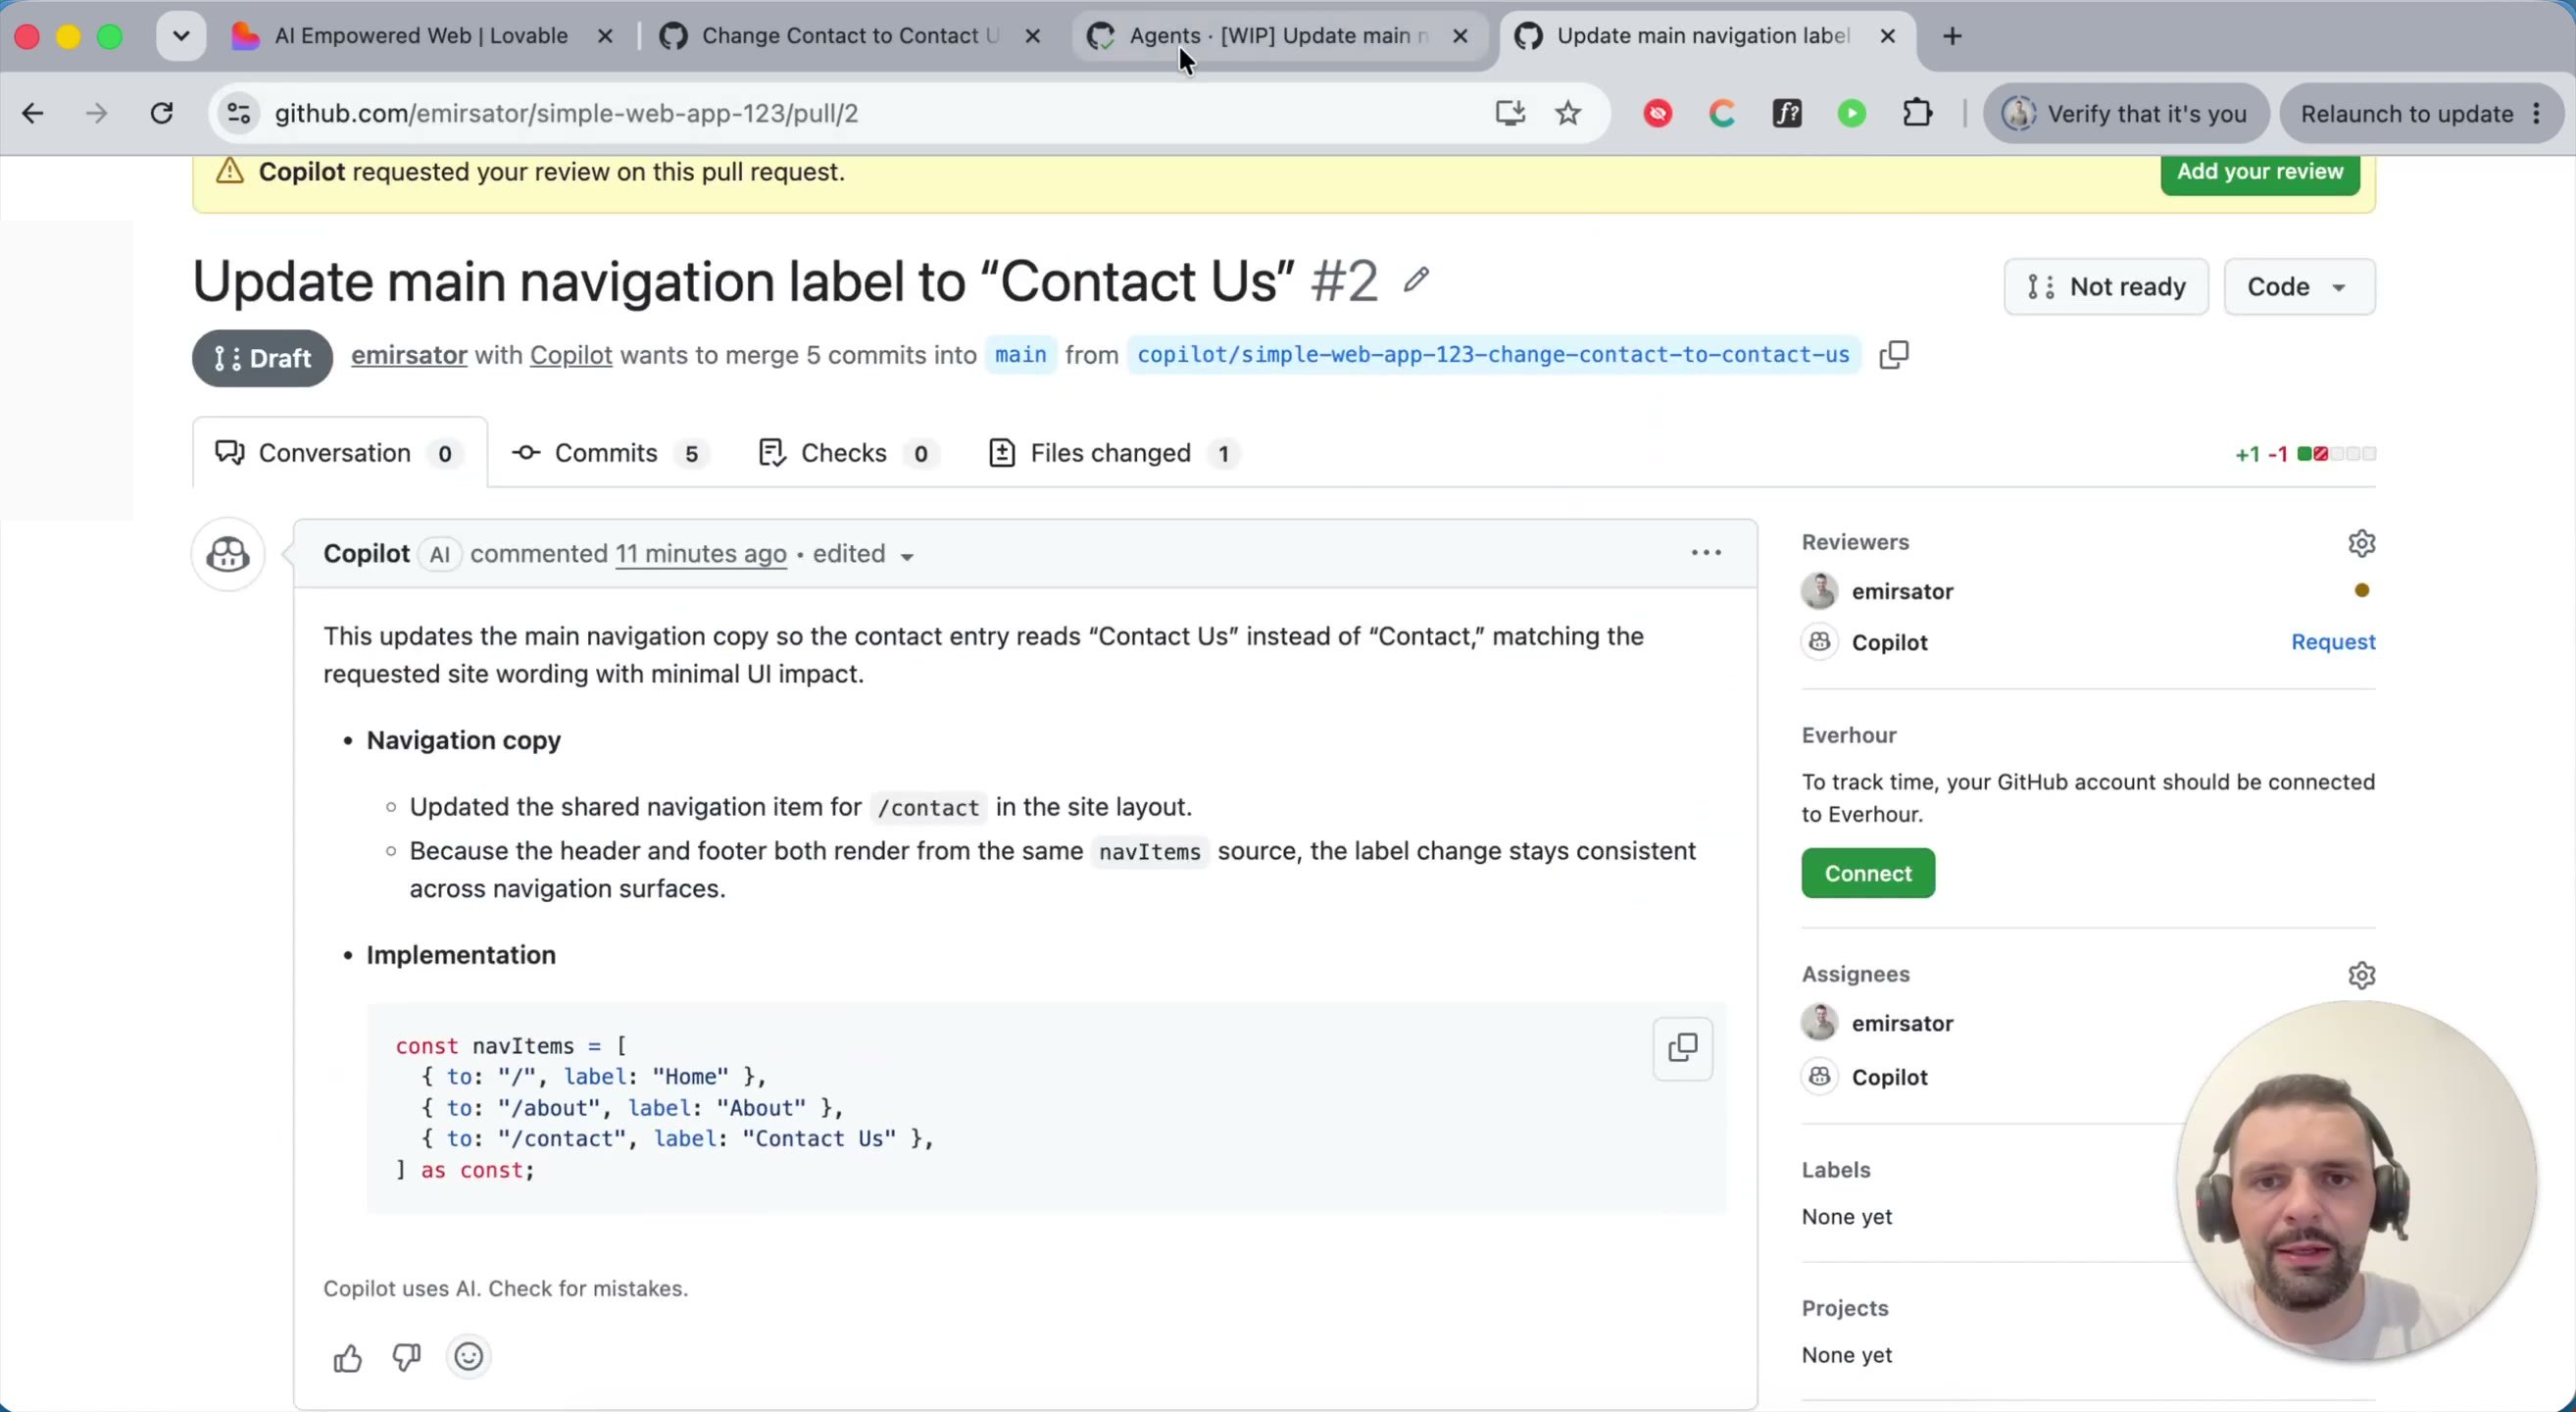This screenshot has width=2576, height=1412.
Task: Open site information icon in address bar
Action: pyautogui.click(x=239, y=113)
